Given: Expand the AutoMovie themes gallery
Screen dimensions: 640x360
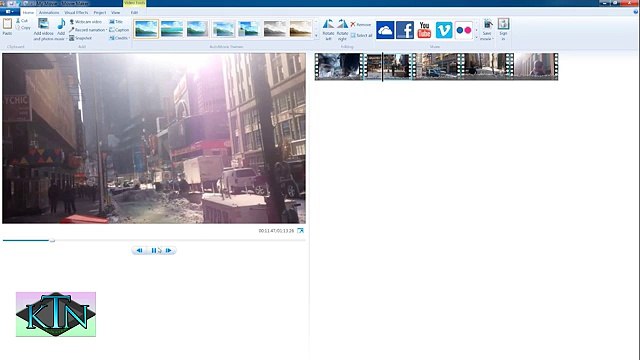Looking at the screenshot, I should [x=316, y=36].
